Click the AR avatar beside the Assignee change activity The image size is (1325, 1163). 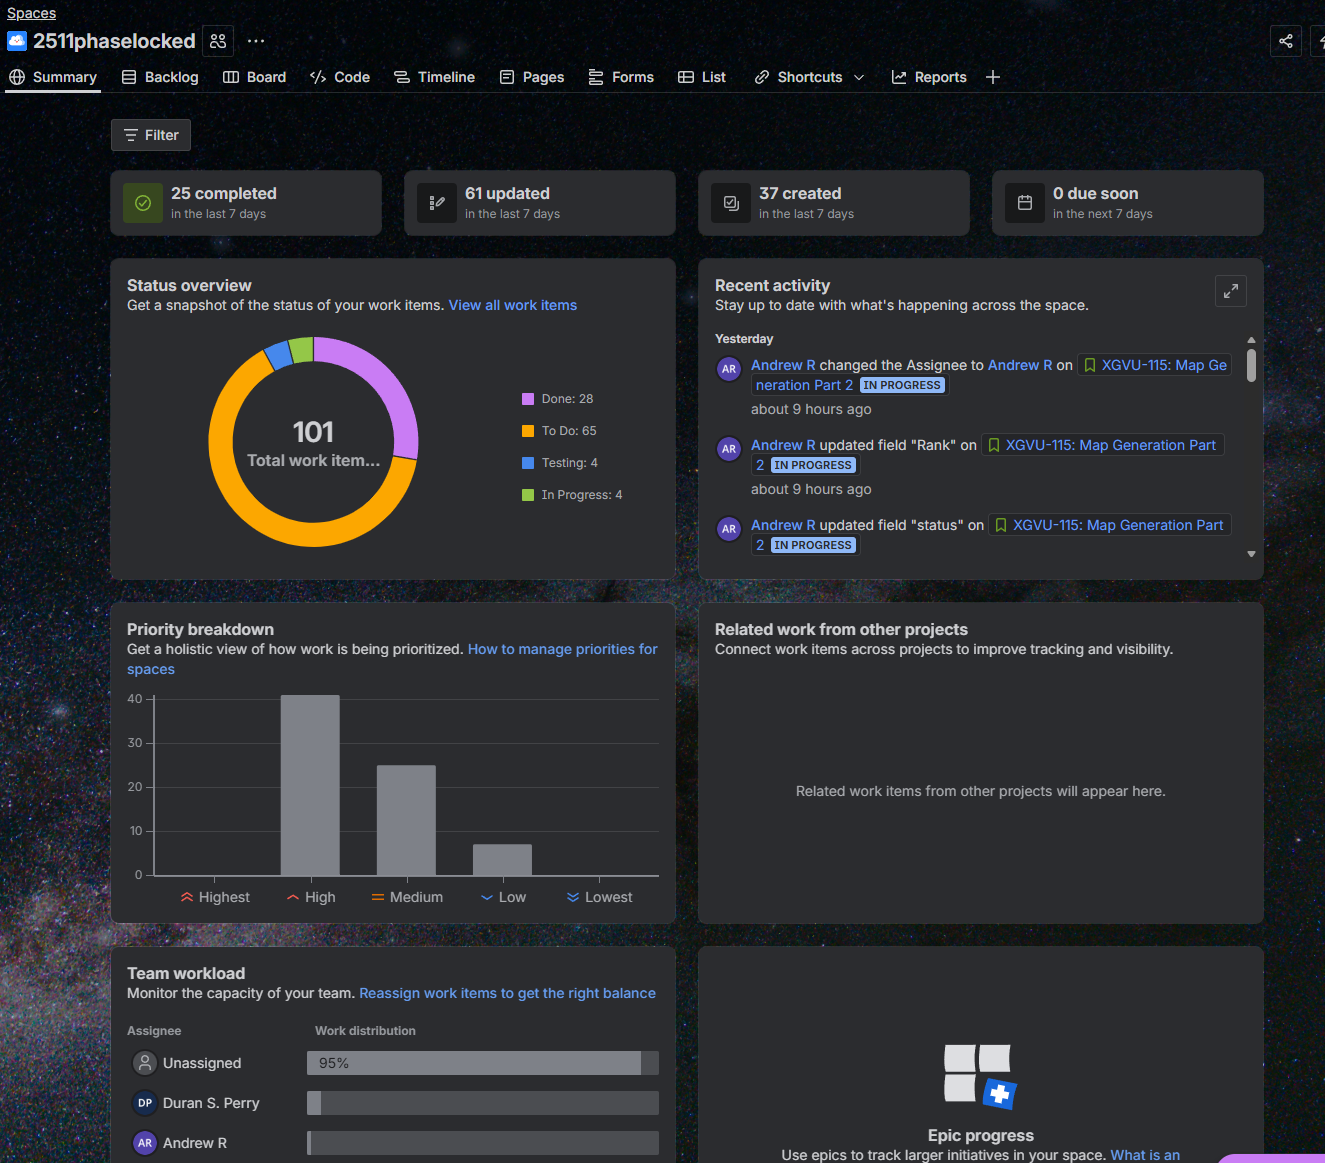coord(729,369)
